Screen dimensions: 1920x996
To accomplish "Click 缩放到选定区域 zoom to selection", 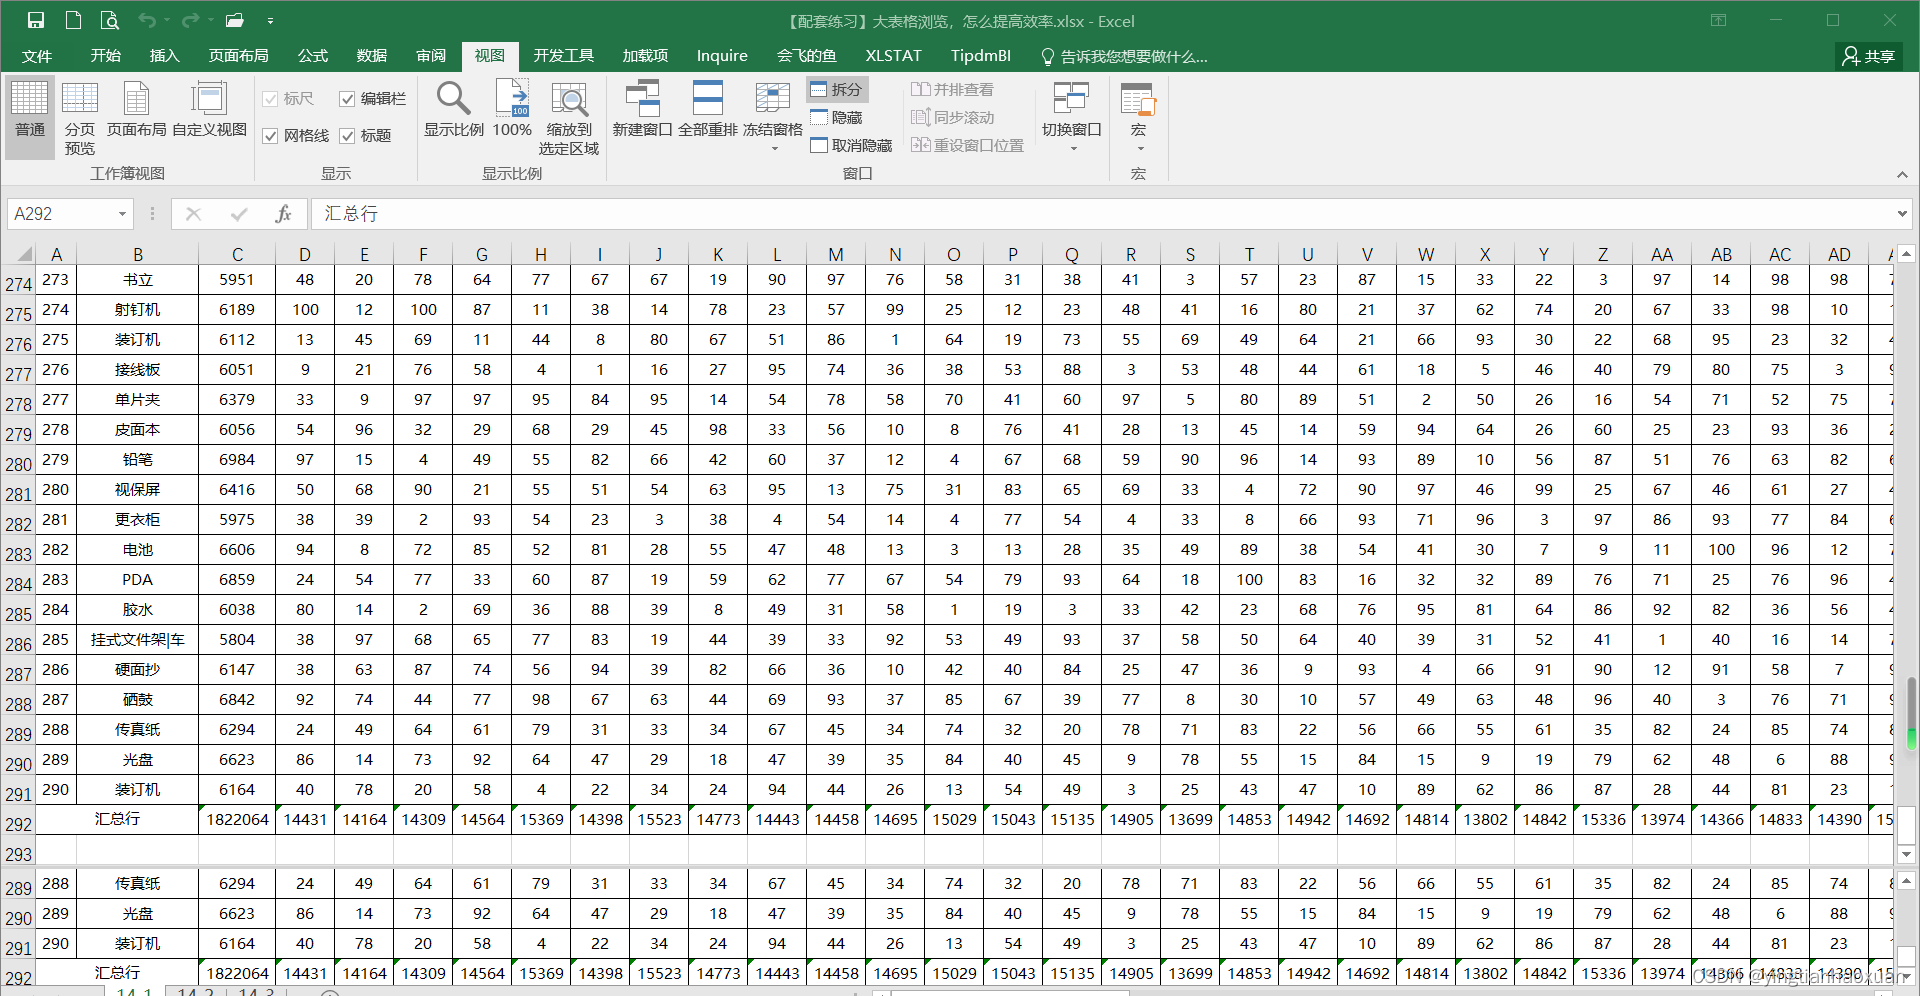I will tap(569, 118).
